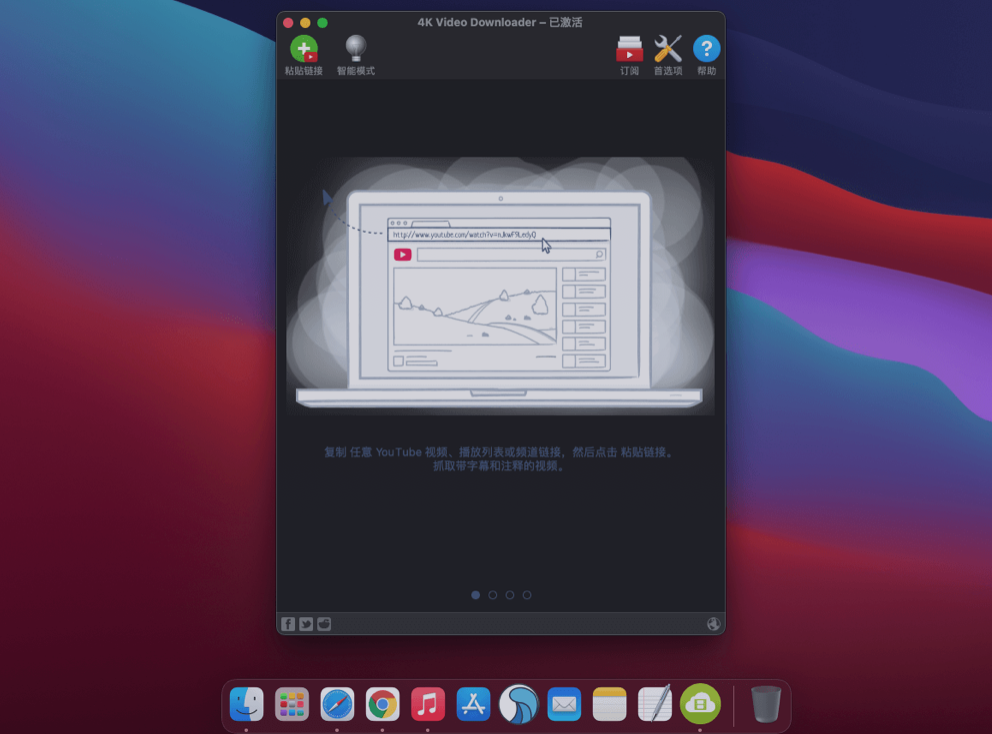Open the Trash in the Dock
992x734 pixels.
765,704
